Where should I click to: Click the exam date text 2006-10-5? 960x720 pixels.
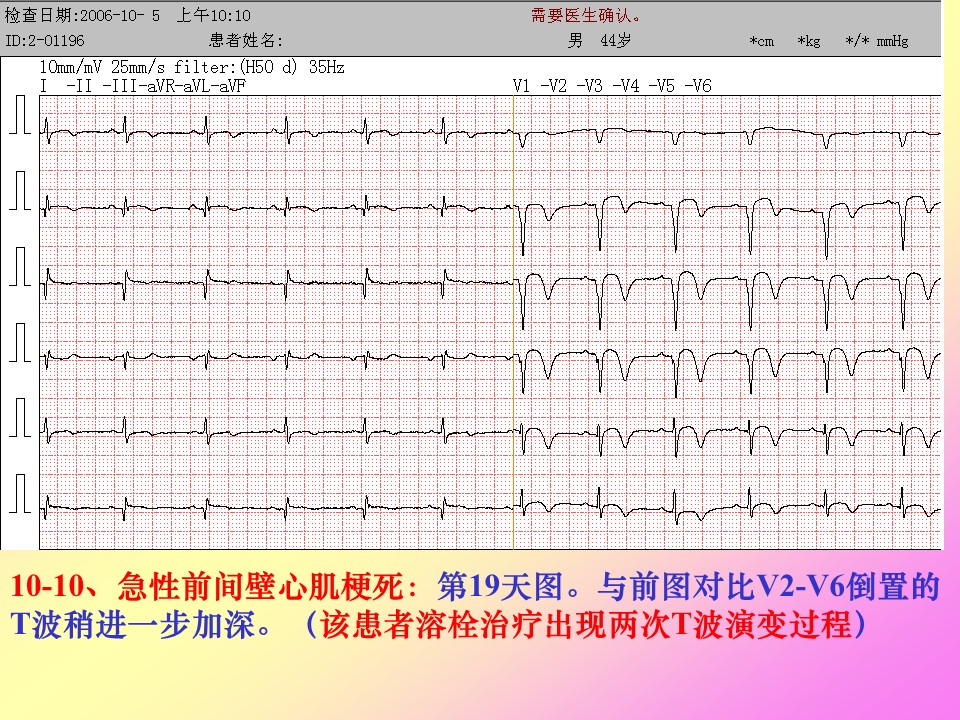[x=120, y=15]
